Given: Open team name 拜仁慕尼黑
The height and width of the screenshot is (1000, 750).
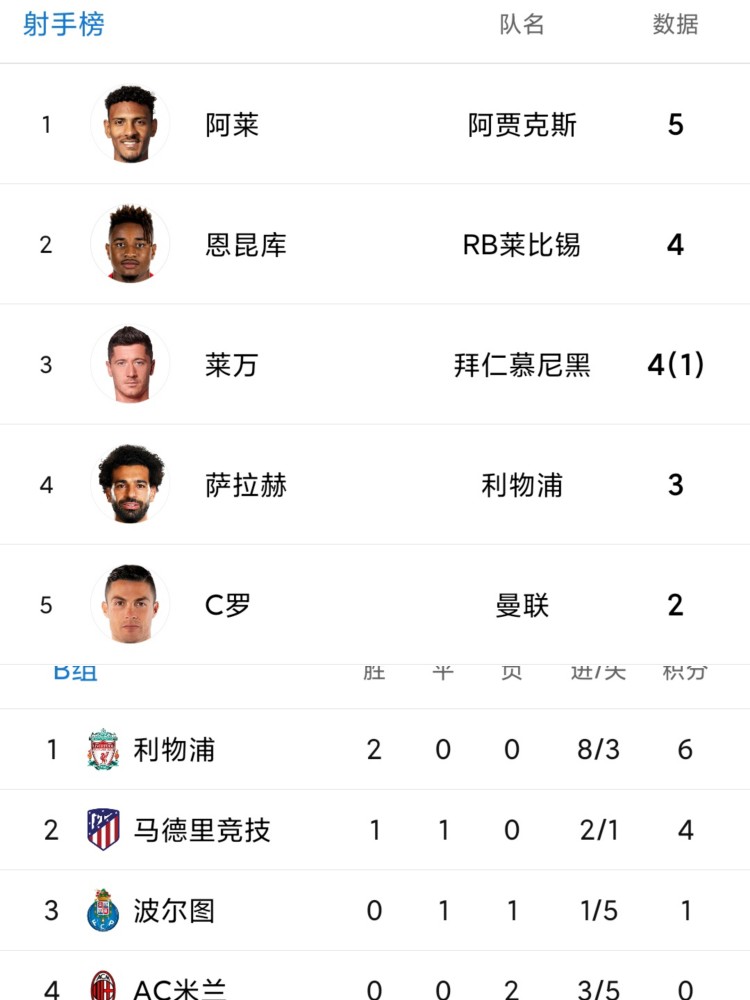Looking at the screenshot, I should pyautogui.click(x=522, y=365).
